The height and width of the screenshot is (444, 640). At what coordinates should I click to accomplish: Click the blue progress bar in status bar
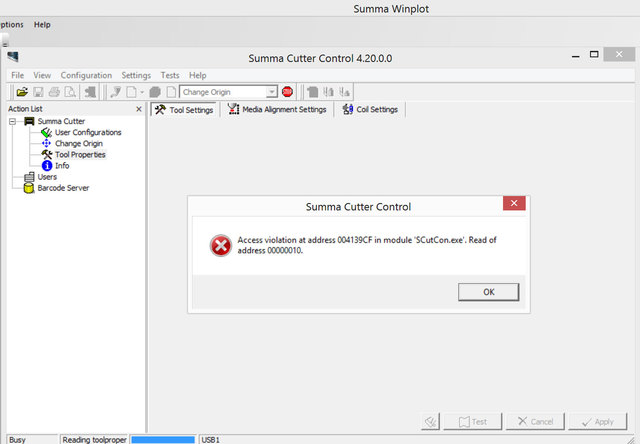point(163,440)
